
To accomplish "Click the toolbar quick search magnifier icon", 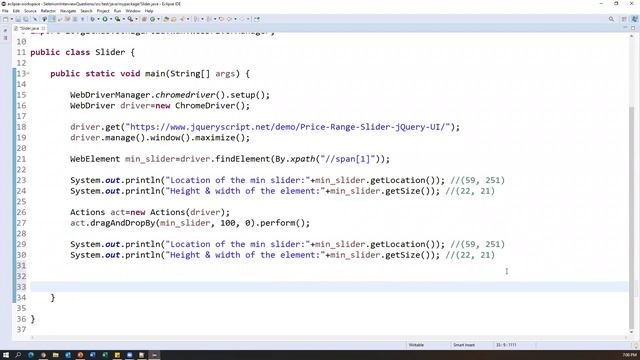I will (x=611, y=19).
